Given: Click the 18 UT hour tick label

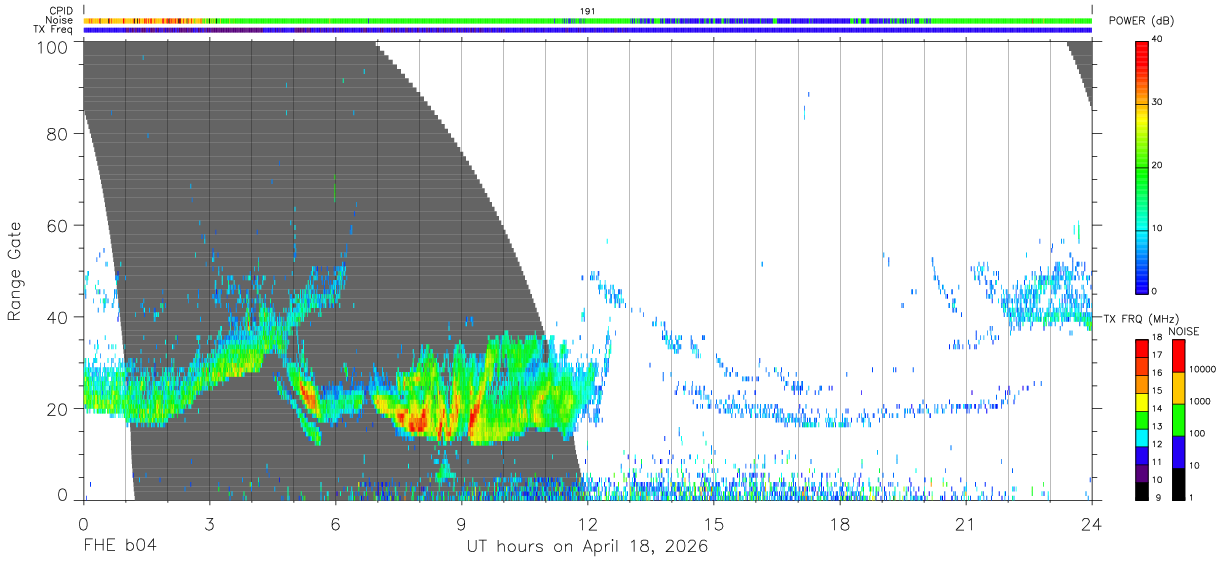Looking at the screenshot, I should (x=840, y=524).
